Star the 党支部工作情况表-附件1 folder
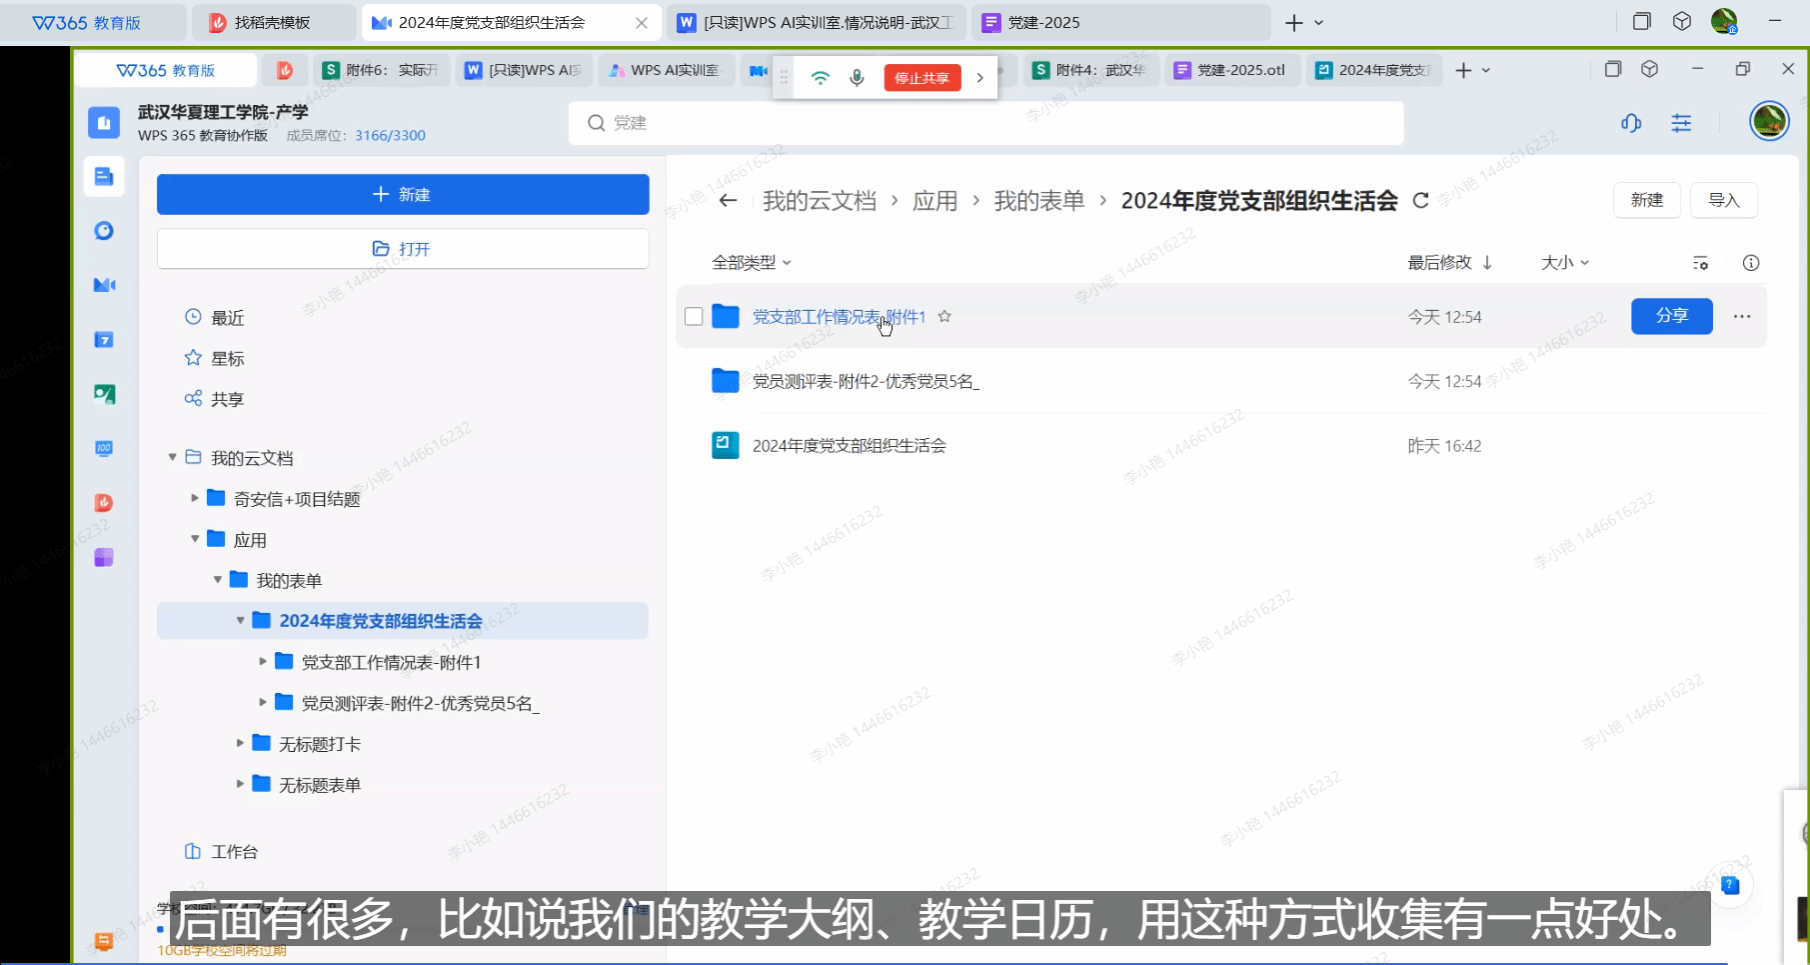 pos(944,317)
